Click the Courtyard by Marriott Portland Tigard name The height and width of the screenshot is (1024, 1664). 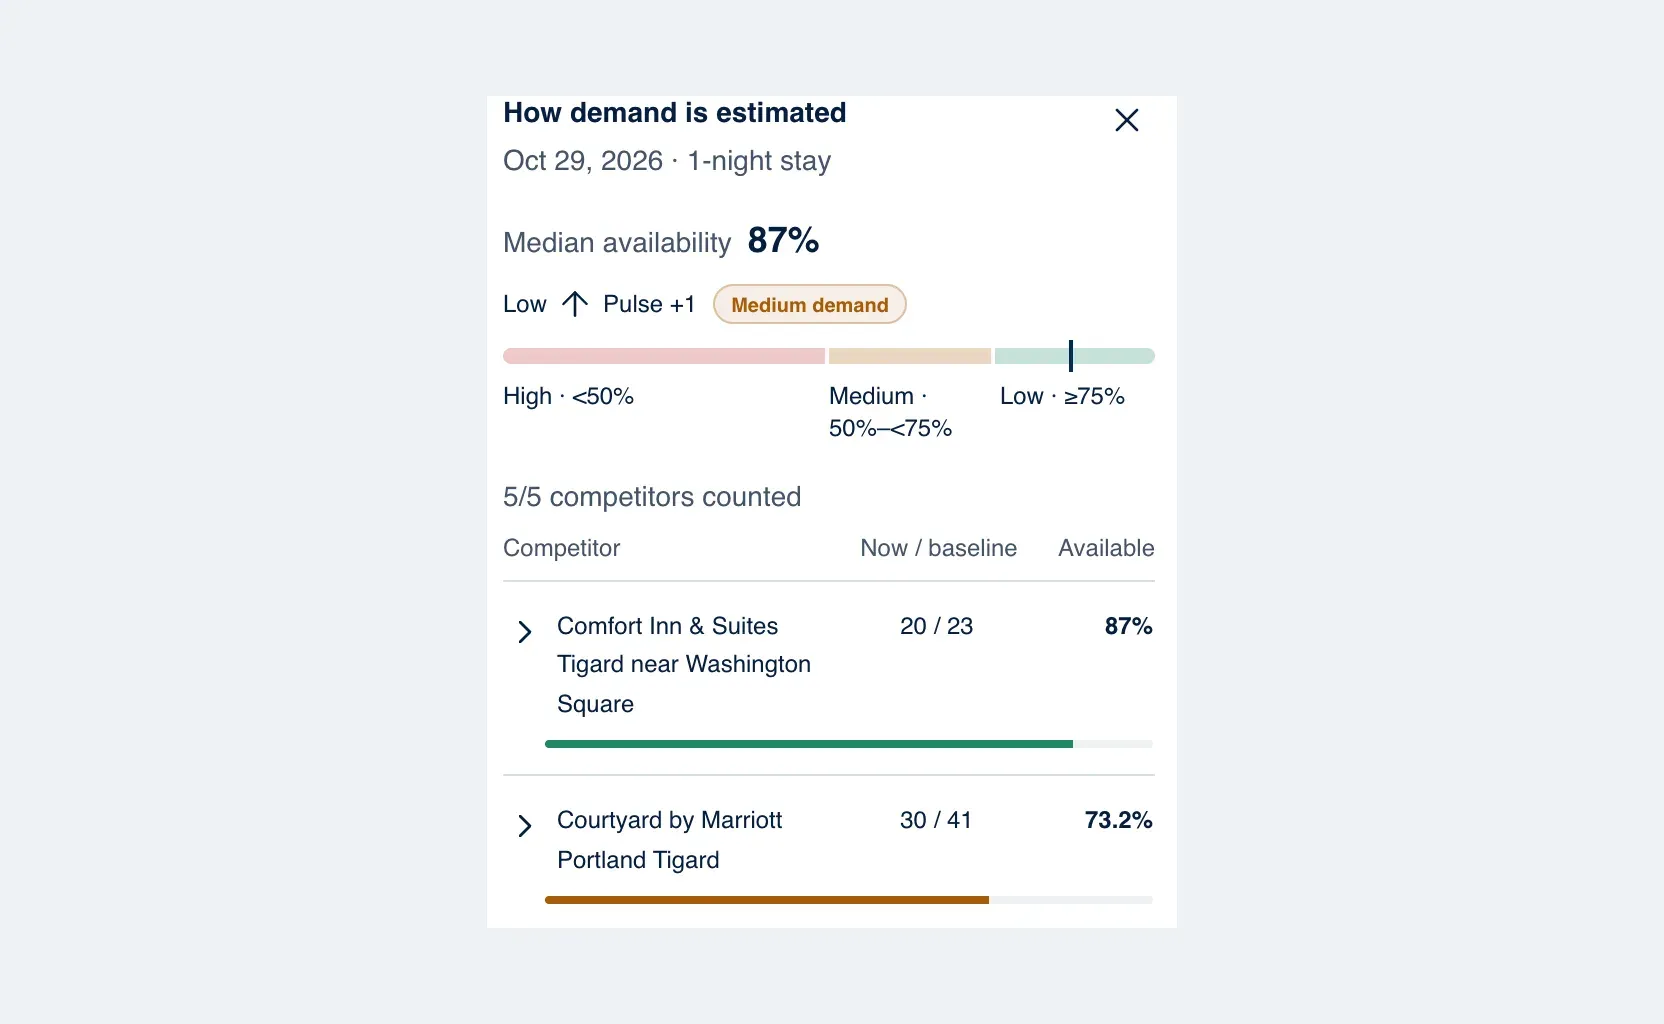(670, 840)
